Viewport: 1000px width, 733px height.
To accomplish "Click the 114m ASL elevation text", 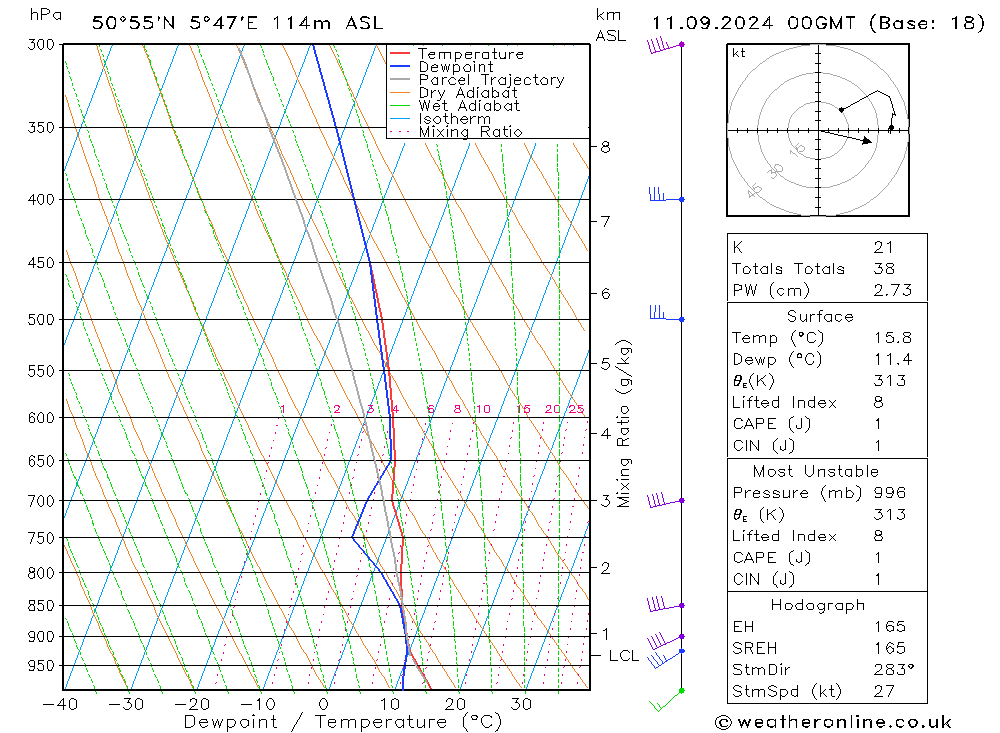I will coord(327,23).
